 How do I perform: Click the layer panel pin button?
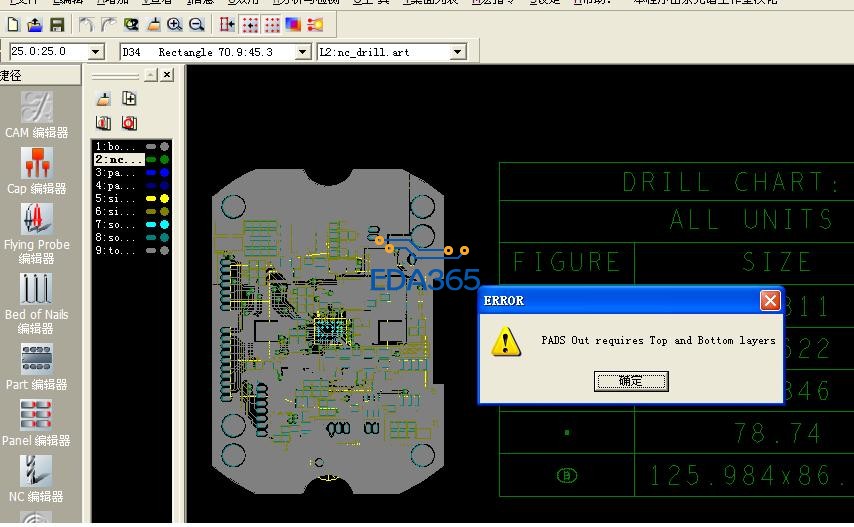coord(151,75)
